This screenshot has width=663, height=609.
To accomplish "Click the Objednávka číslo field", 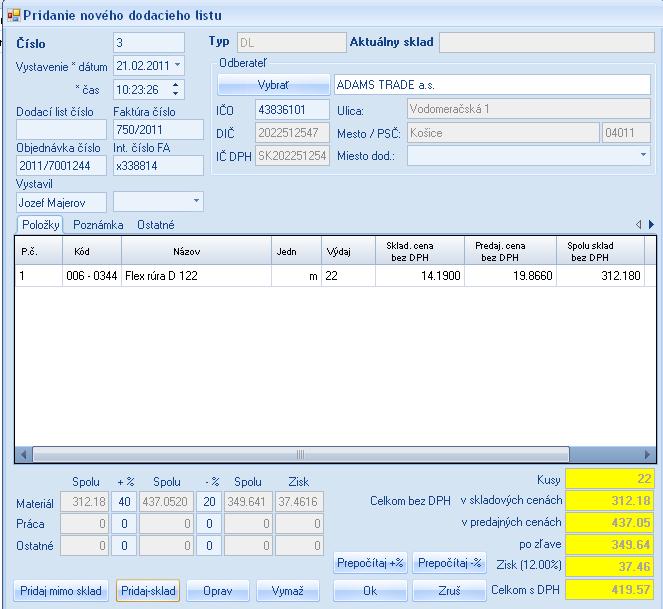I will [61, 165].
